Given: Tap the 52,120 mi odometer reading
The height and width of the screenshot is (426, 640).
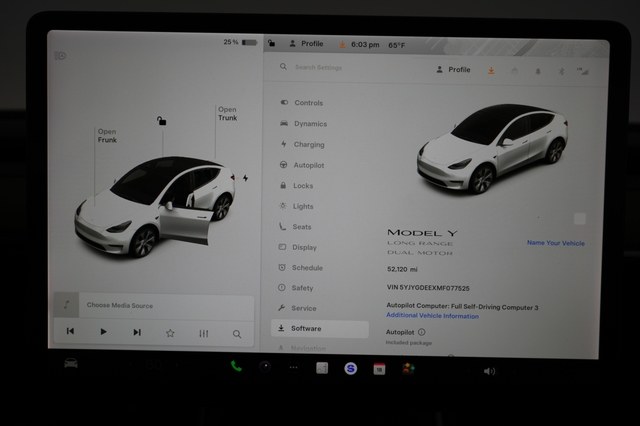Looking at the screenshot, I should coord(402,269).
